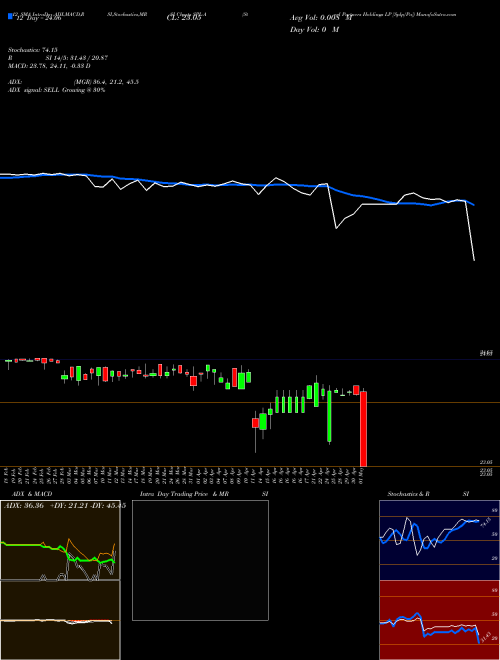
Task: Click the 'Avg Vol: 0.008 M' label
Action: click(321, 18)
